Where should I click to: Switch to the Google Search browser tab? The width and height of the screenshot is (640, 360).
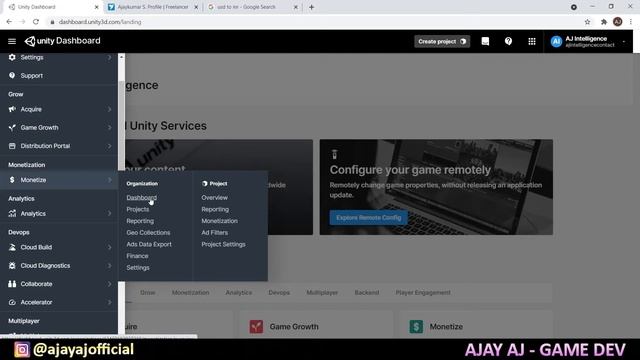point(252,7)
